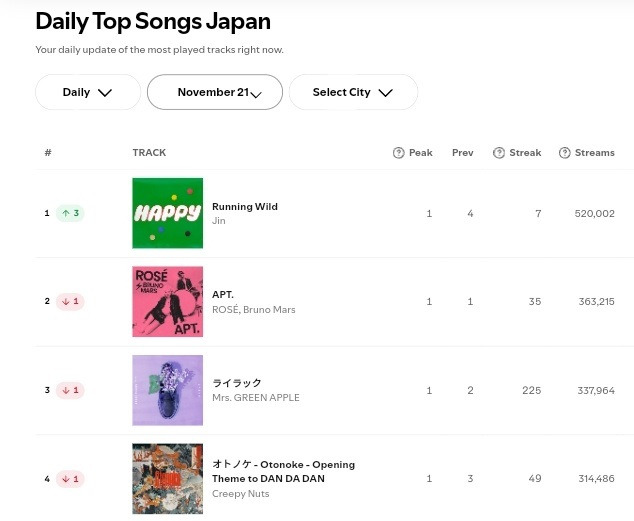Click the Streams column help icon

[x=565, y=153]
